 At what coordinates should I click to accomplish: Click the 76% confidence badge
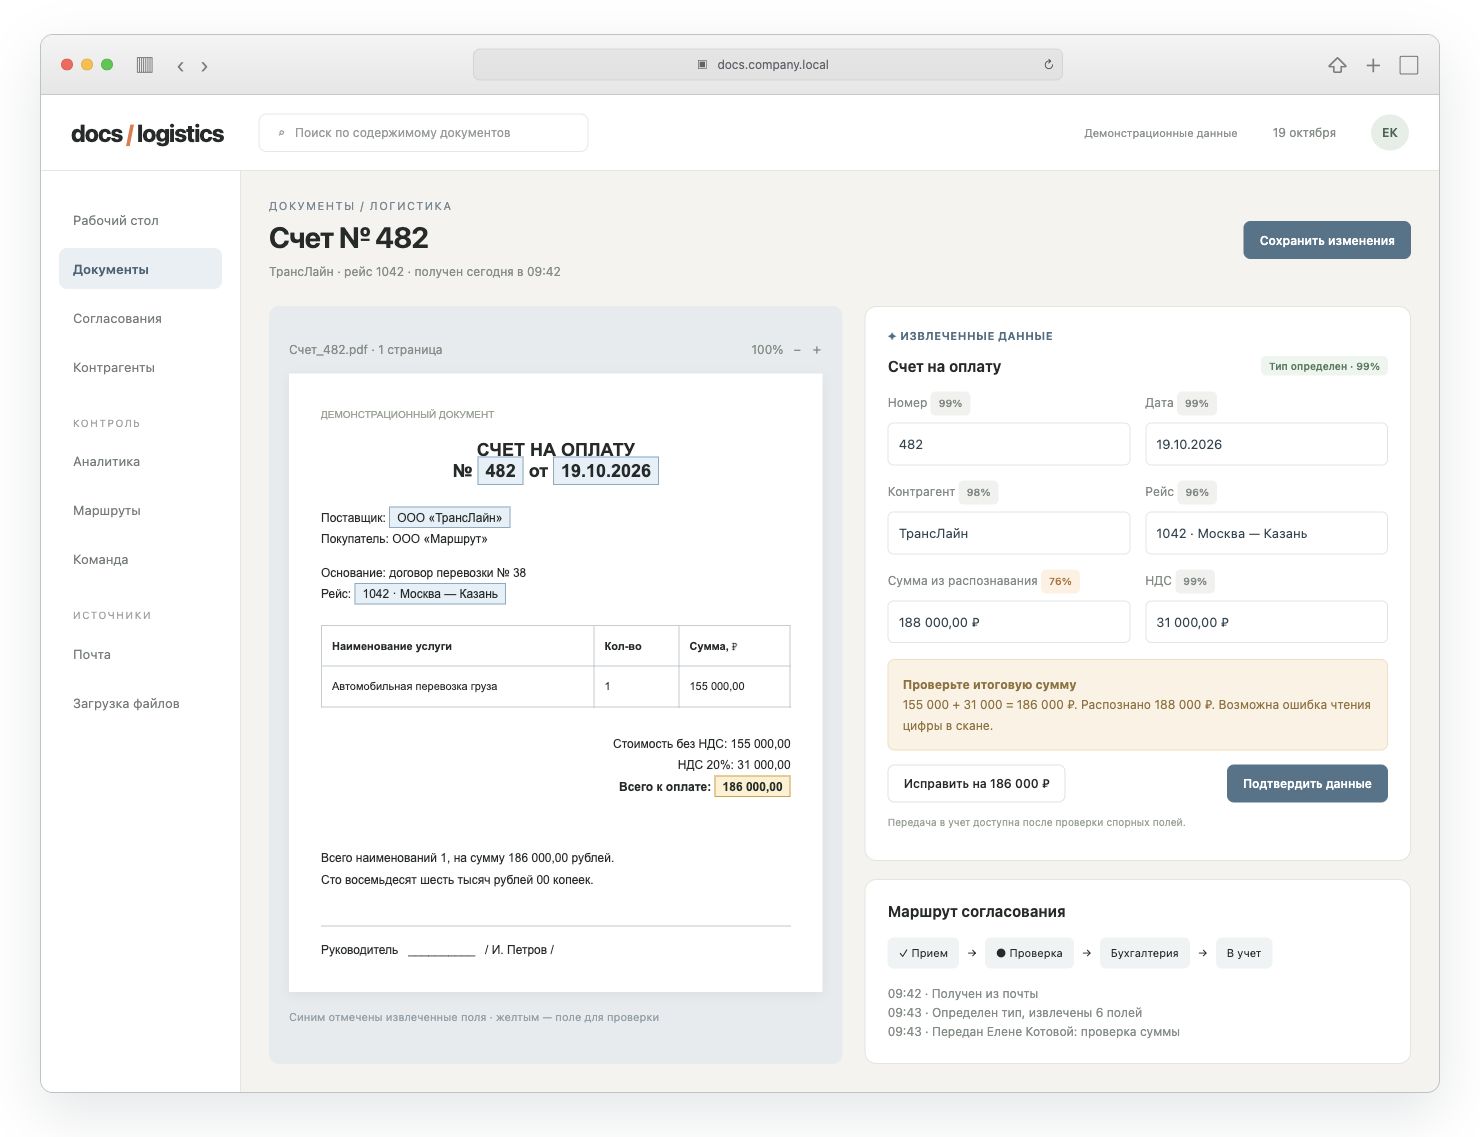[x=1060, y=581]
